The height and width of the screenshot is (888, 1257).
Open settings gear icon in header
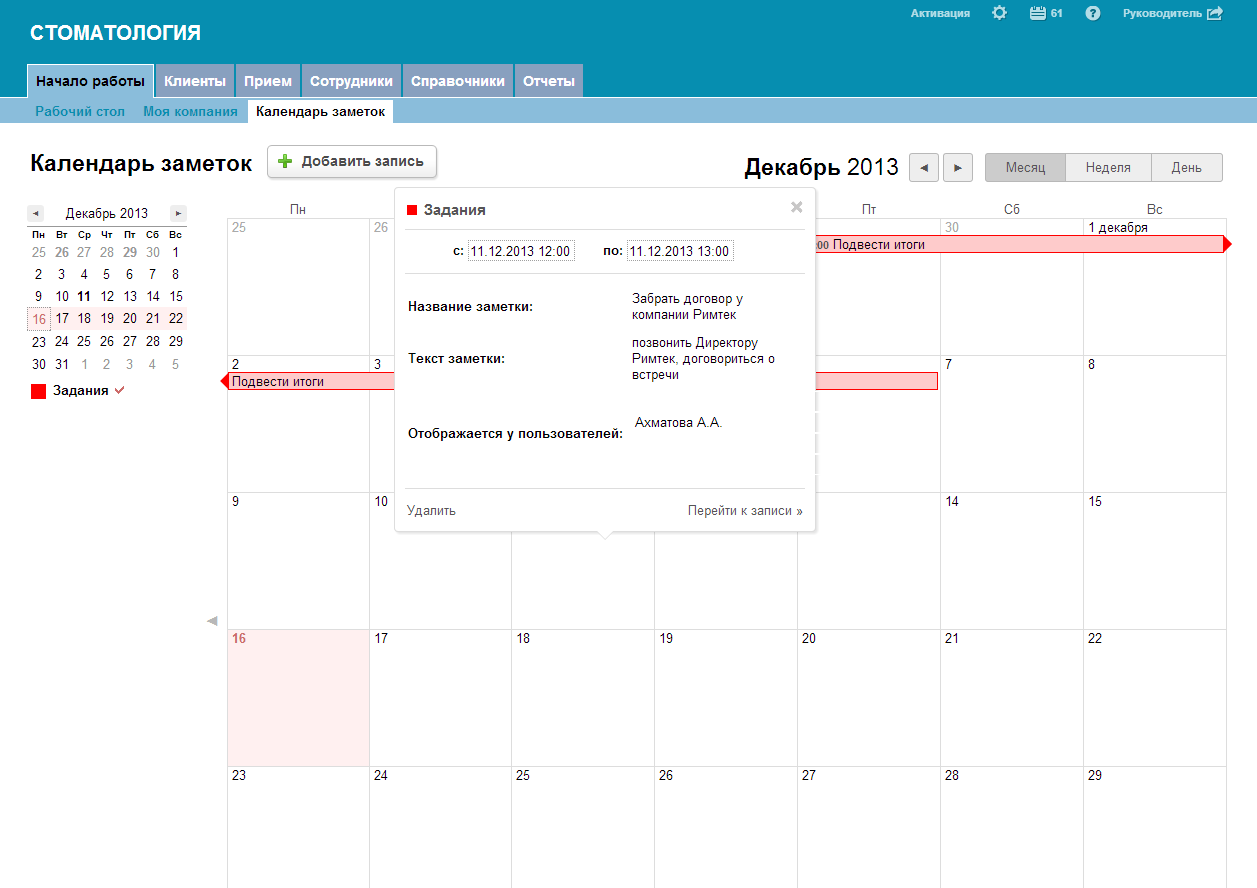tap(999, 13)
